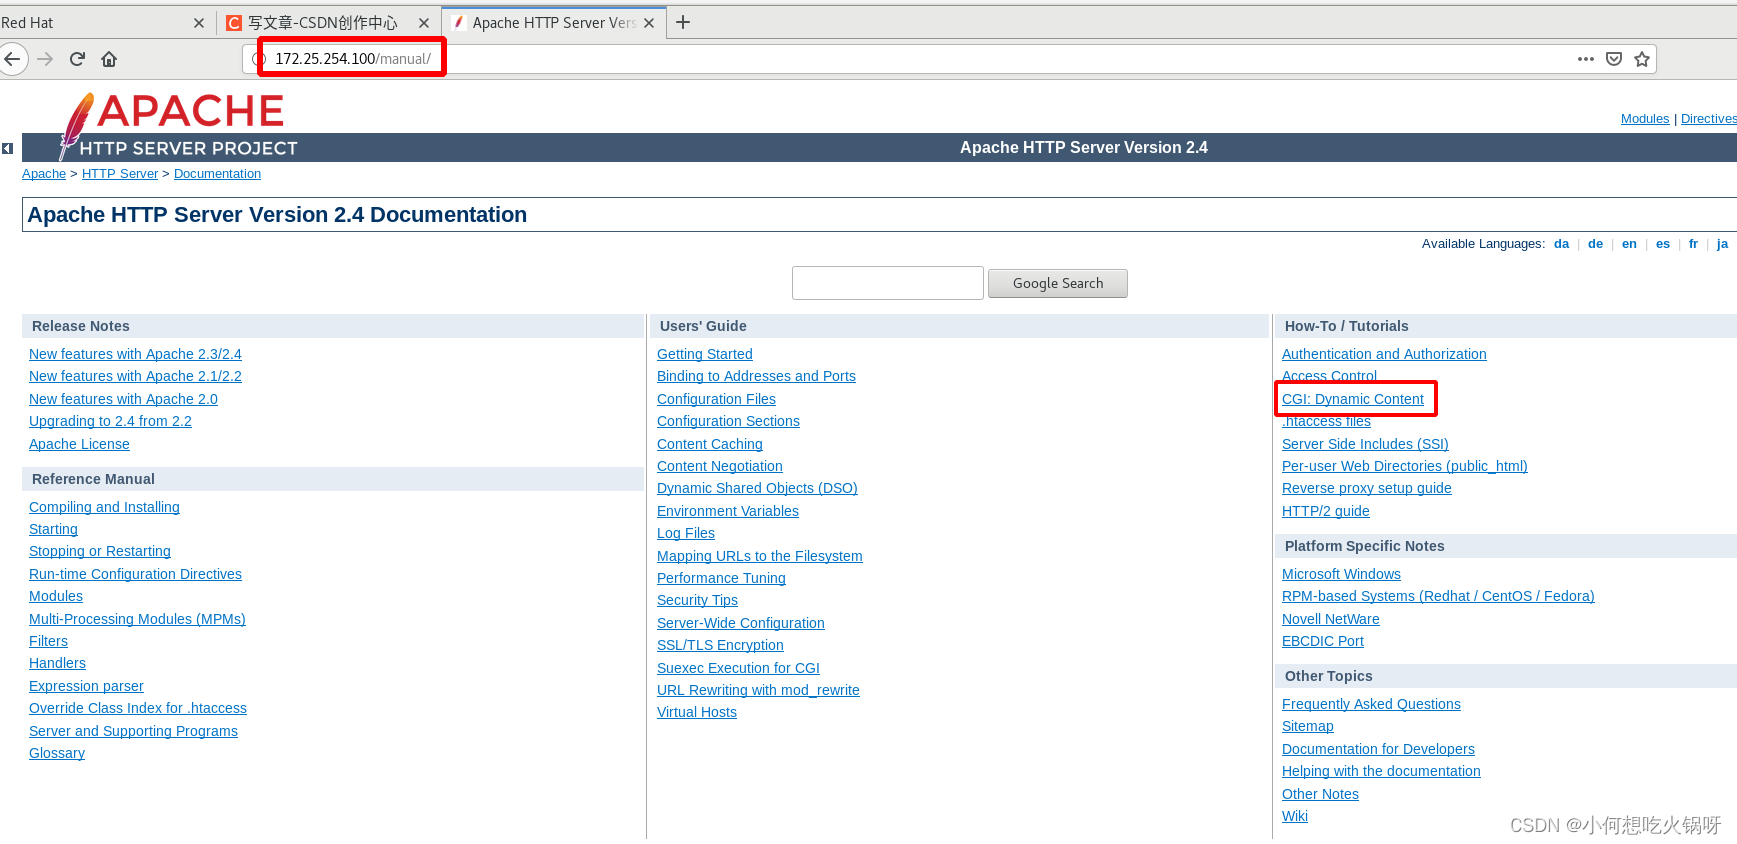Click the small left arrow beside the header
Screen dimensions: 1737x844
tap(7, 148)
